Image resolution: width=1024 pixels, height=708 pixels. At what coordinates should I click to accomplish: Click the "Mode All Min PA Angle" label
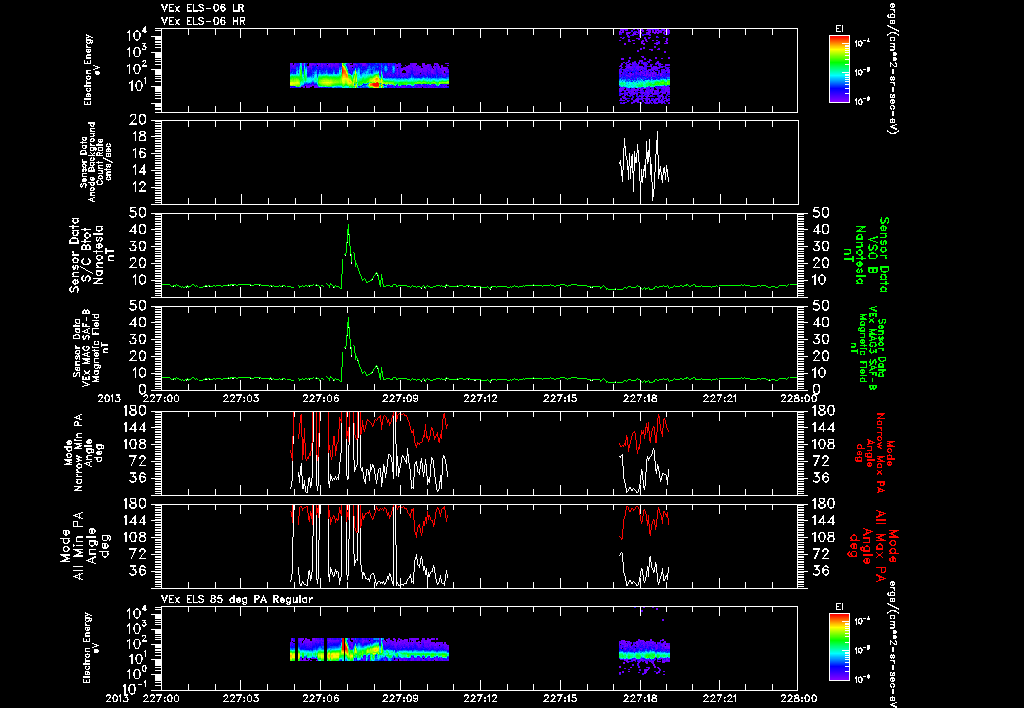[86, 545]
